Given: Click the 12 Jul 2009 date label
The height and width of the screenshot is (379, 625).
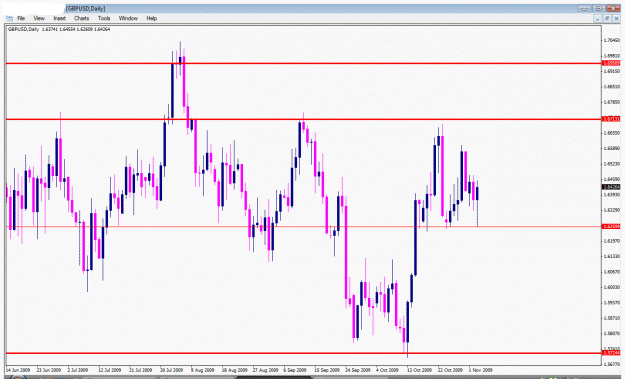Looking at the screenshot, I should click(110, 370).
